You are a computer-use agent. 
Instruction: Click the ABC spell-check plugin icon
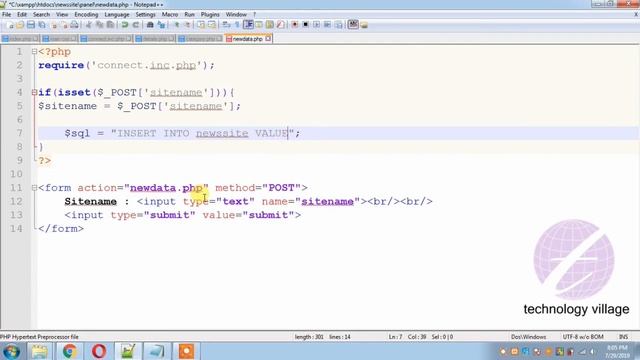tap(353, 24)
